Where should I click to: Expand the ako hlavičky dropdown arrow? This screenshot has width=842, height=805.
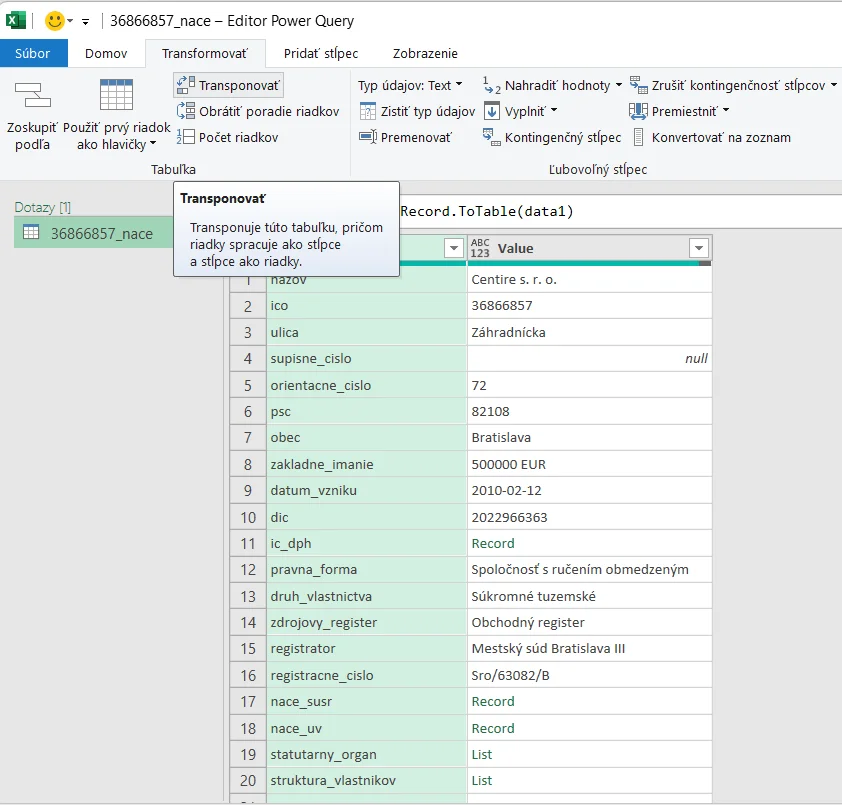pos(153,143)
